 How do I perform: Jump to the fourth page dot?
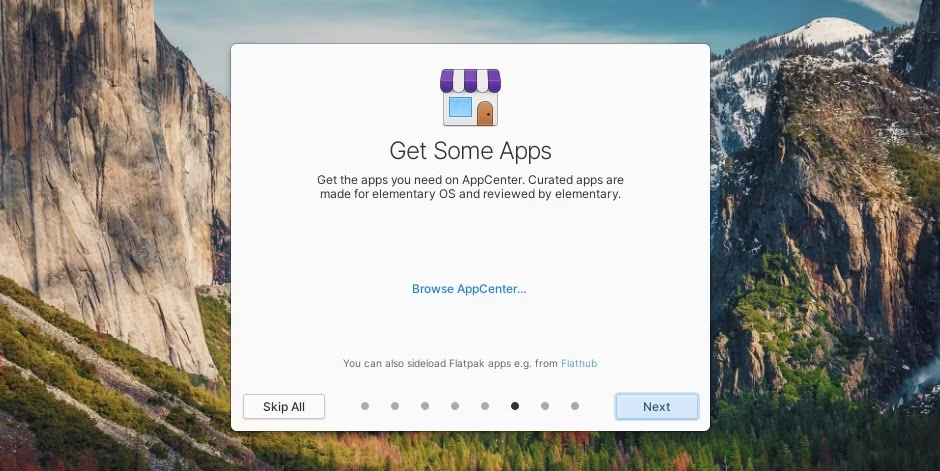(x=454, y=406)
